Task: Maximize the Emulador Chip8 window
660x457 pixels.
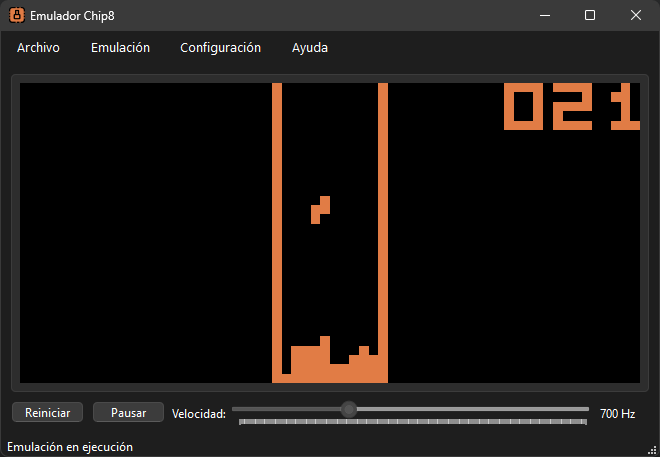Action: [590, 16]
